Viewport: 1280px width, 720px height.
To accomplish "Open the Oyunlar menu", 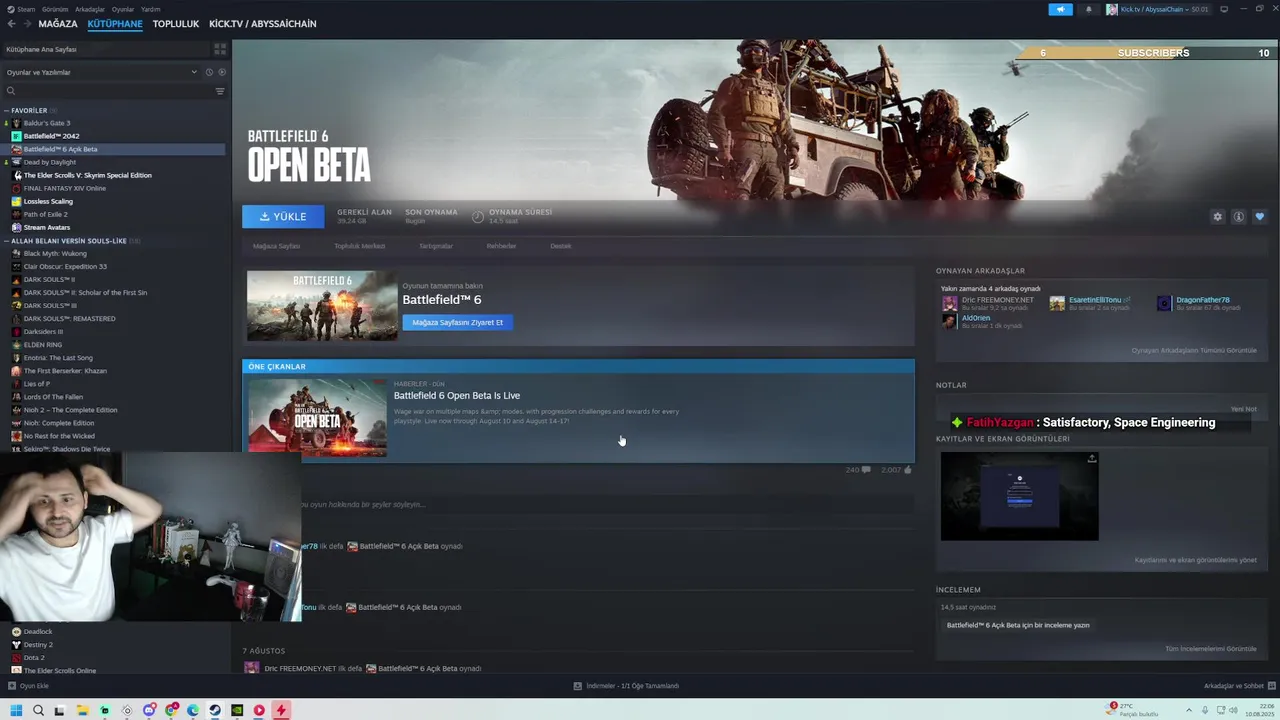I will [x=123, y=9].
